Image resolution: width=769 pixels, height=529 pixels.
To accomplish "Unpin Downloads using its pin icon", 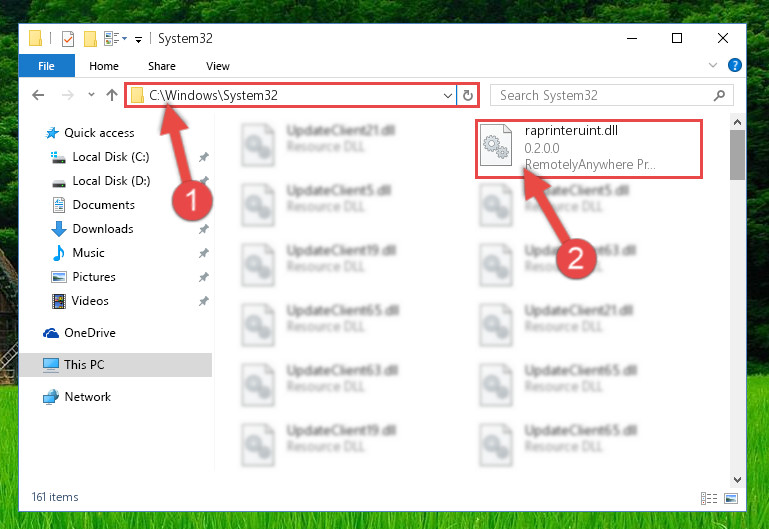I will [204, 229].
